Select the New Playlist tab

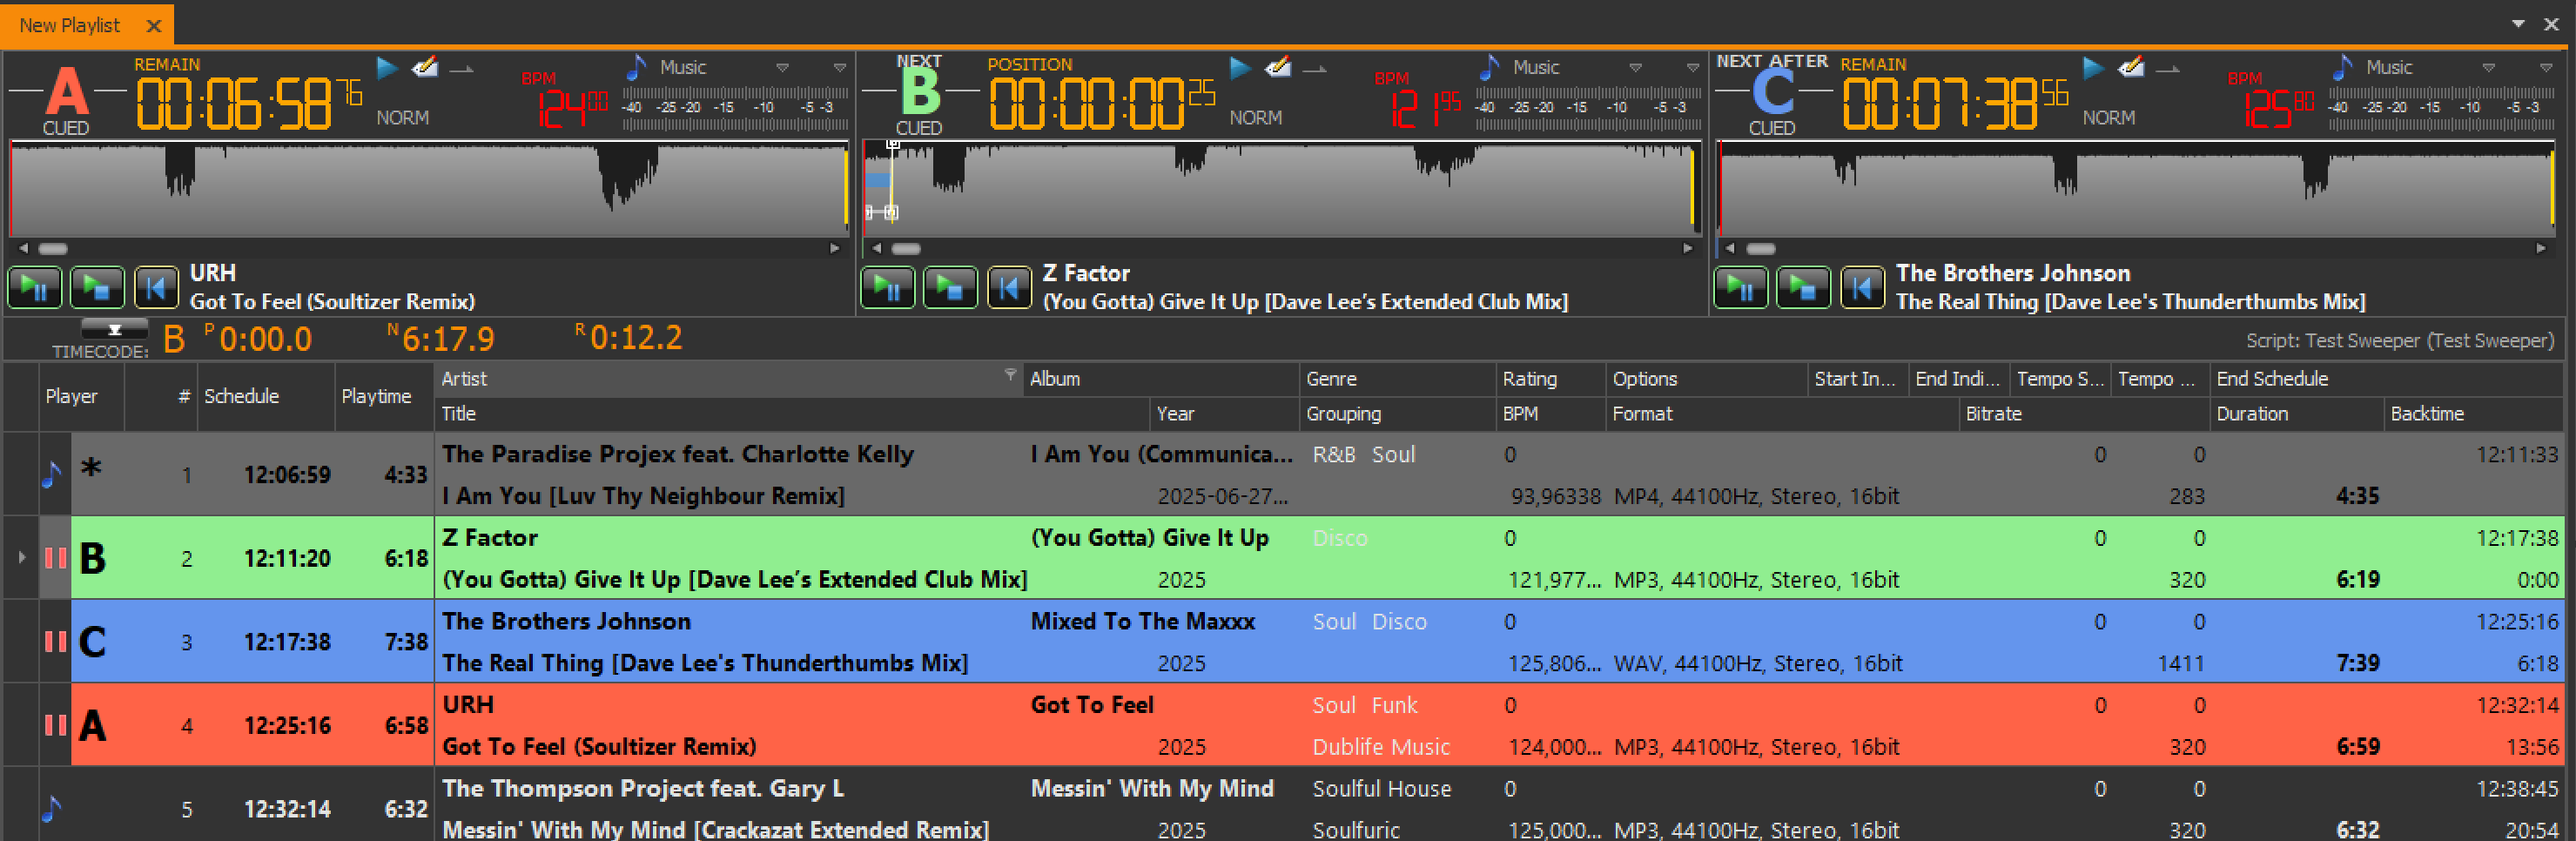[x=70, y=25]
